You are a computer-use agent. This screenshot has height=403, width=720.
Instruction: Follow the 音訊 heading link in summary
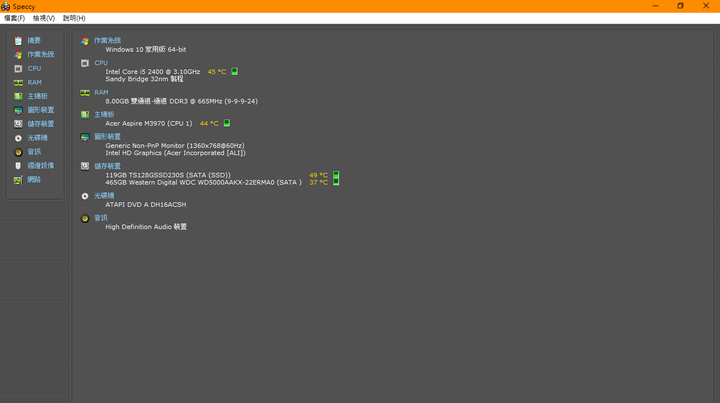101,218
